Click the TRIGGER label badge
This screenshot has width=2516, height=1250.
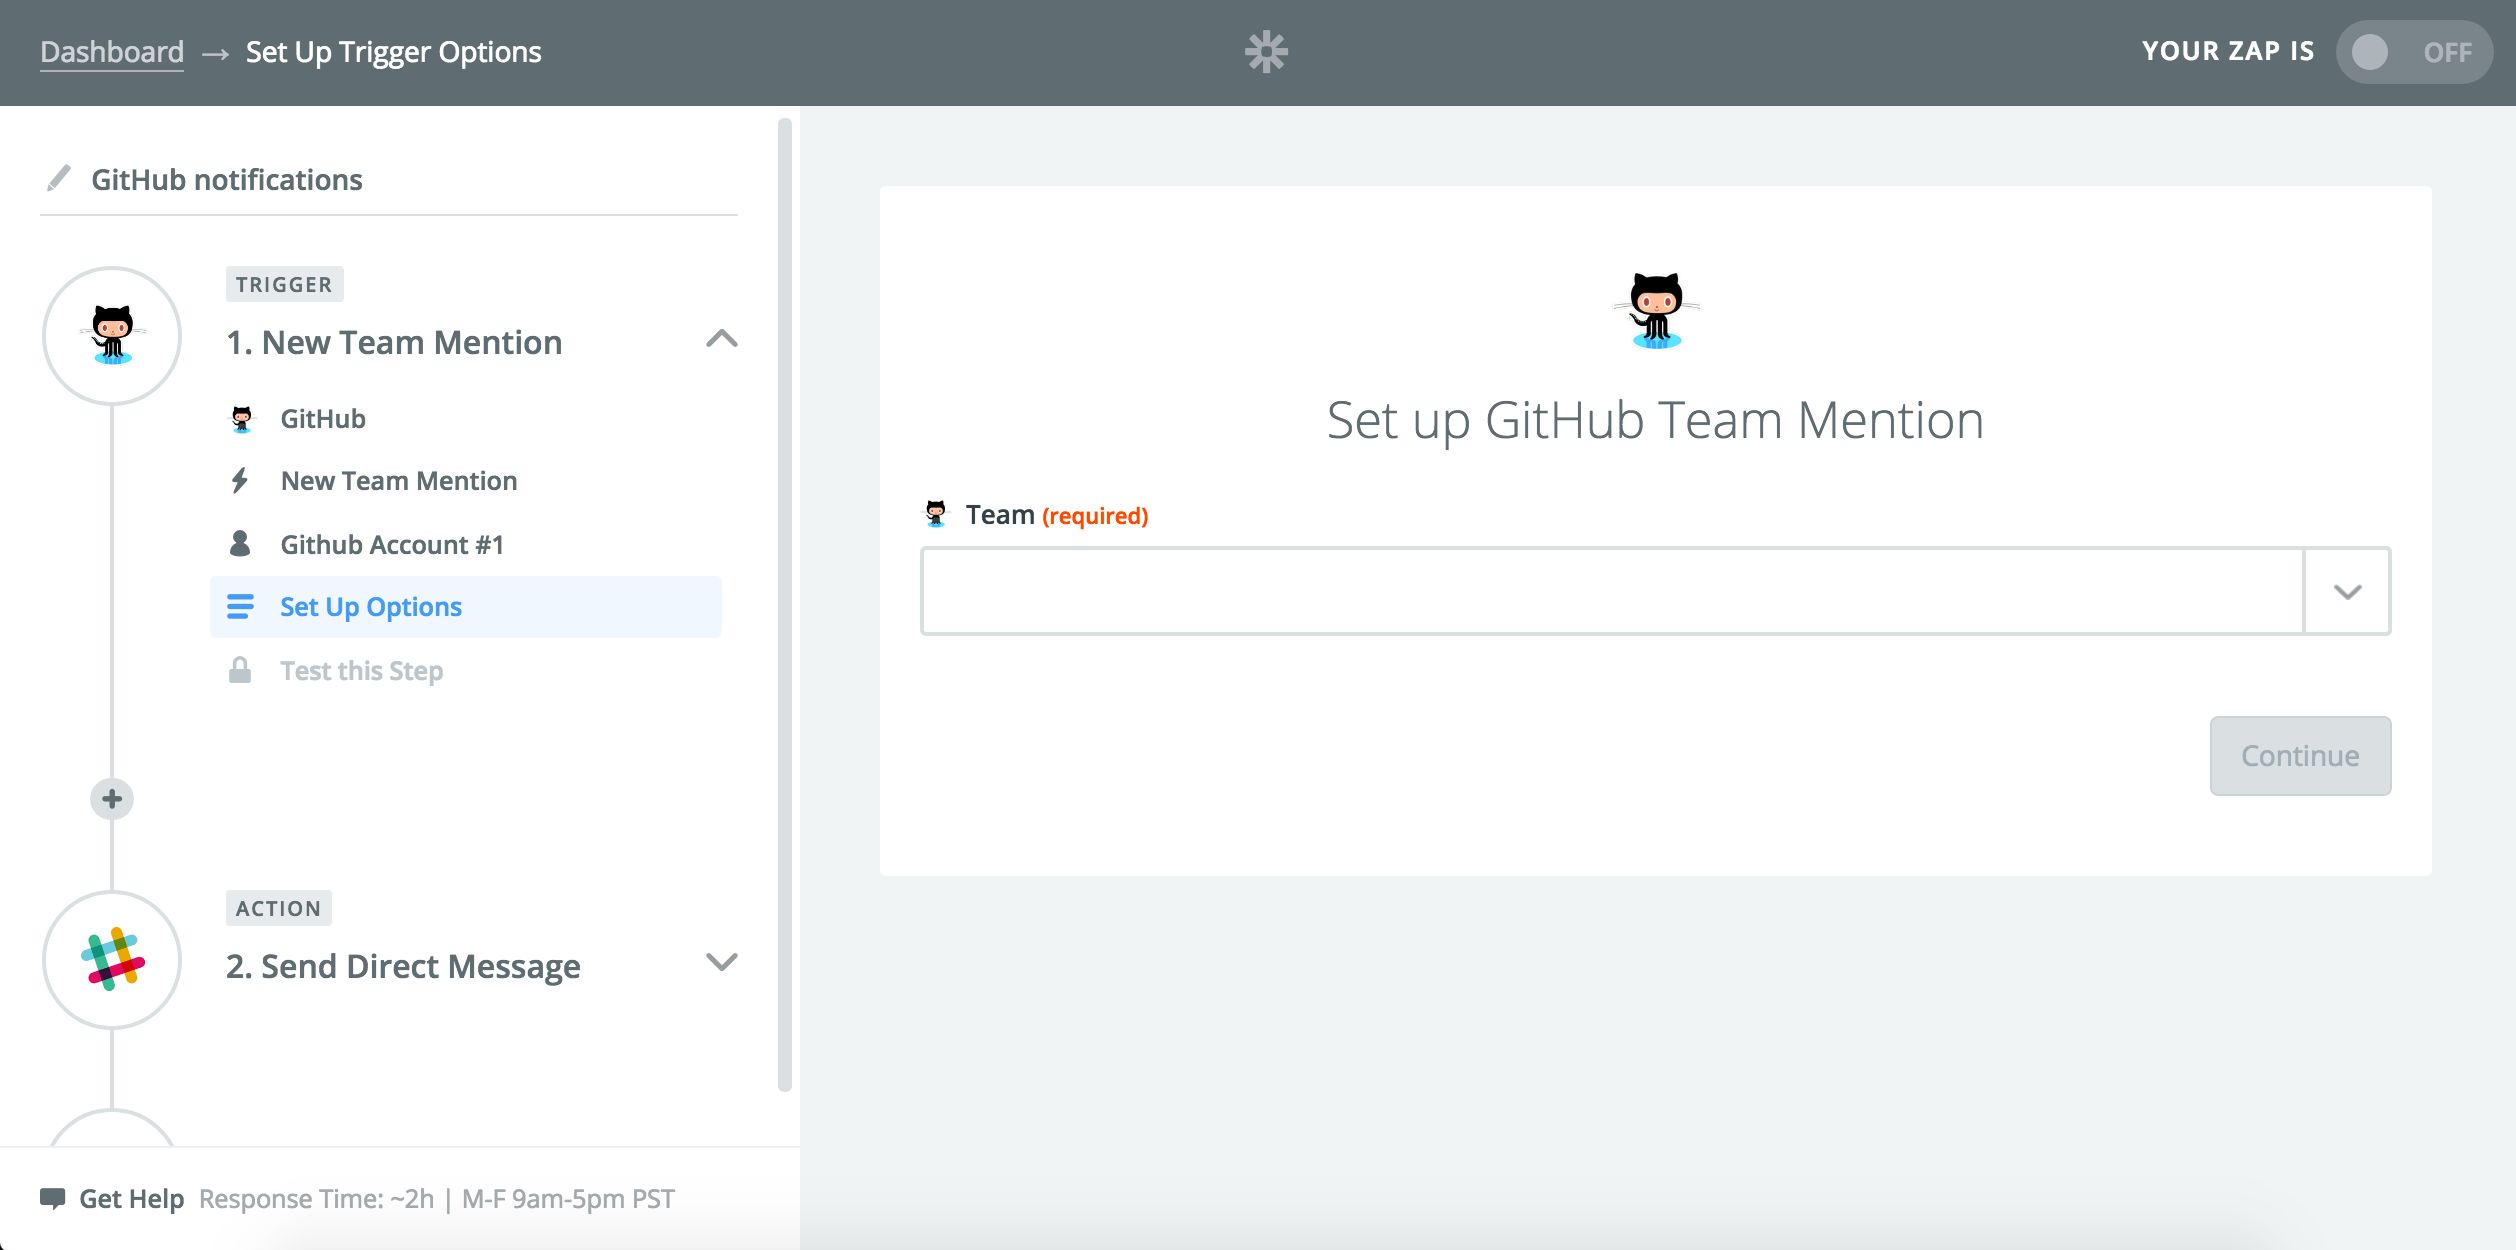pyautogui.click(x=285, y=285)
